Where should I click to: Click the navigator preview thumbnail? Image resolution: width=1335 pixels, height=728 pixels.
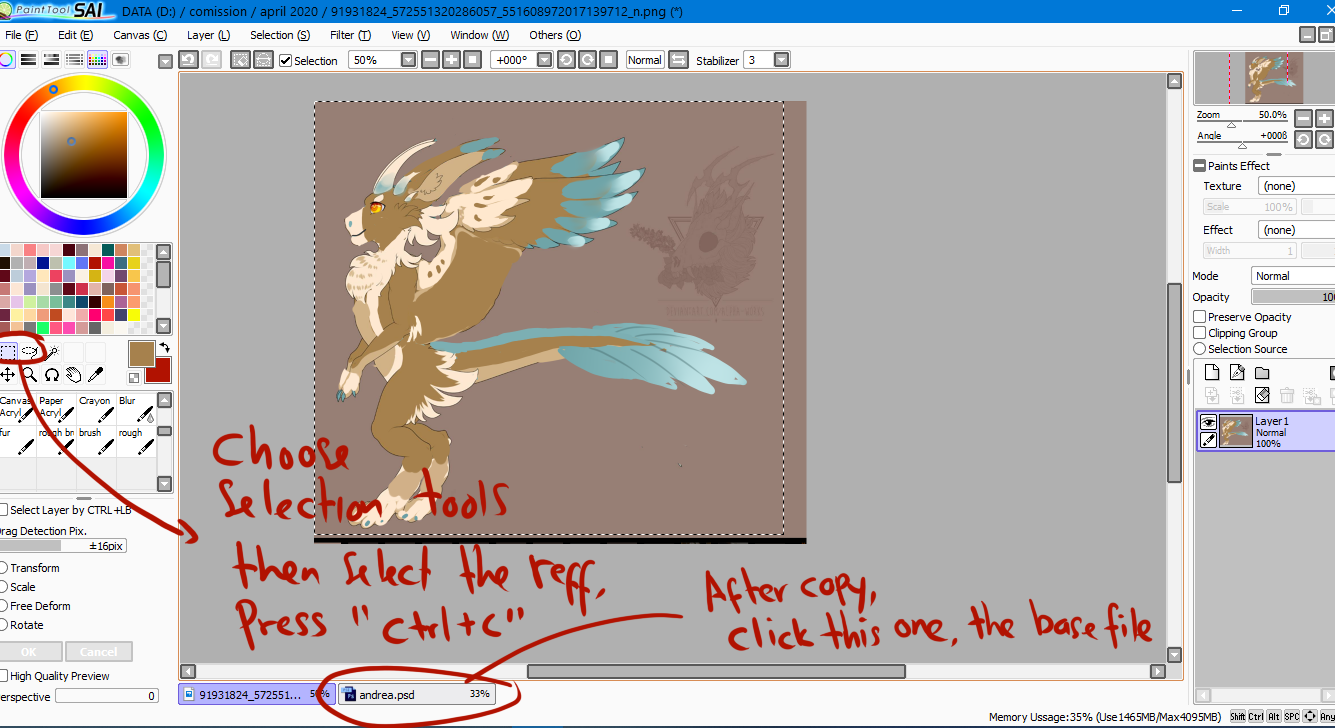pyautogui.click(x=1266, y=77)
